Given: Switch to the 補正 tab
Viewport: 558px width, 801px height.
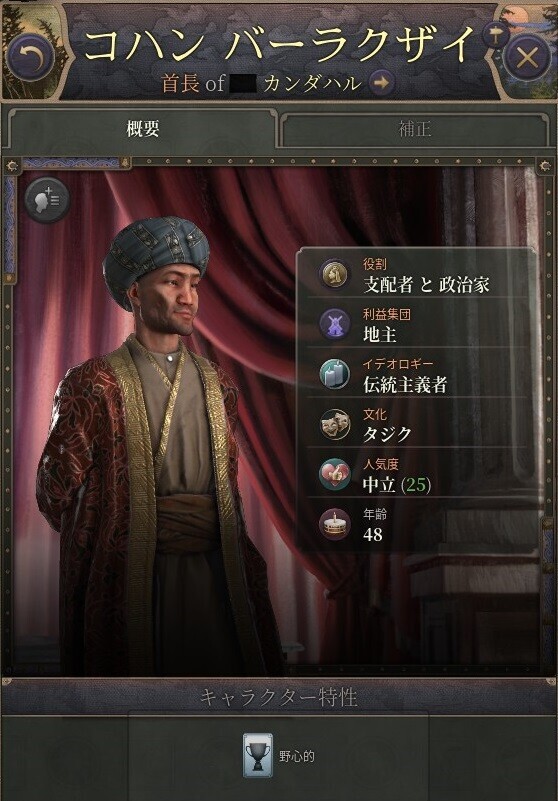Looking at the screenshot, I should tap(414, 129).
